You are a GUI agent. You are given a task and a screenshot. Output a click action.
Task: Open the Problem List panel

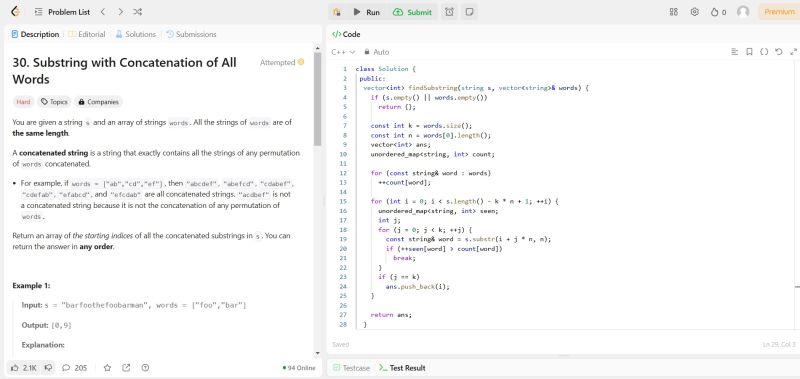pos(62,12)
